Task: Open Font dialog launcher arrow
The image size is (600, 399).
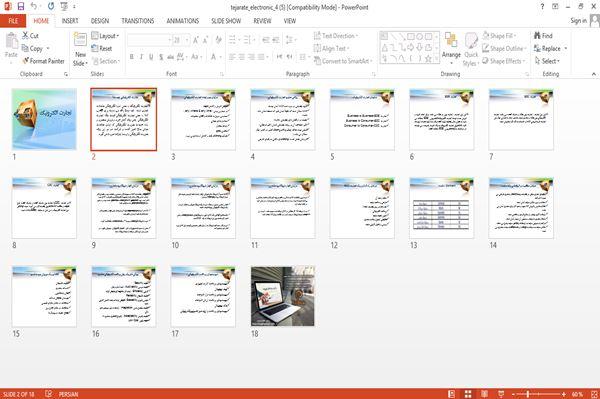Action: 222,74
